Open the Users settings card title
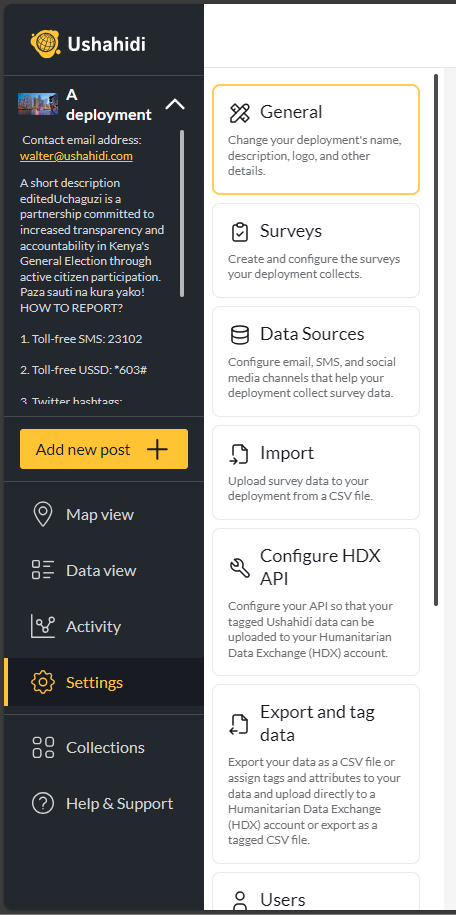This screenshot has height=915, width=456. click(283, 900)
